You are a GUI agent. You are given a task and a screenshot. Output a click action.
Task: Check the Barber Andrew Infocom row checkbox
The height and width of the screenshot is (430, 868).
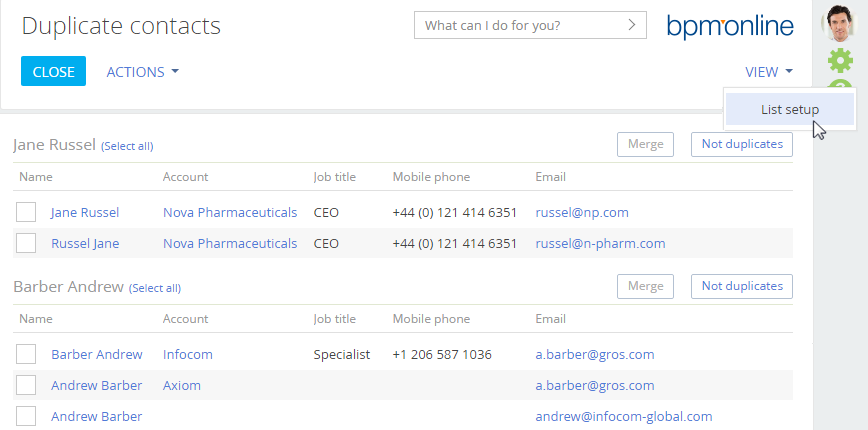(x=27, y=354)
